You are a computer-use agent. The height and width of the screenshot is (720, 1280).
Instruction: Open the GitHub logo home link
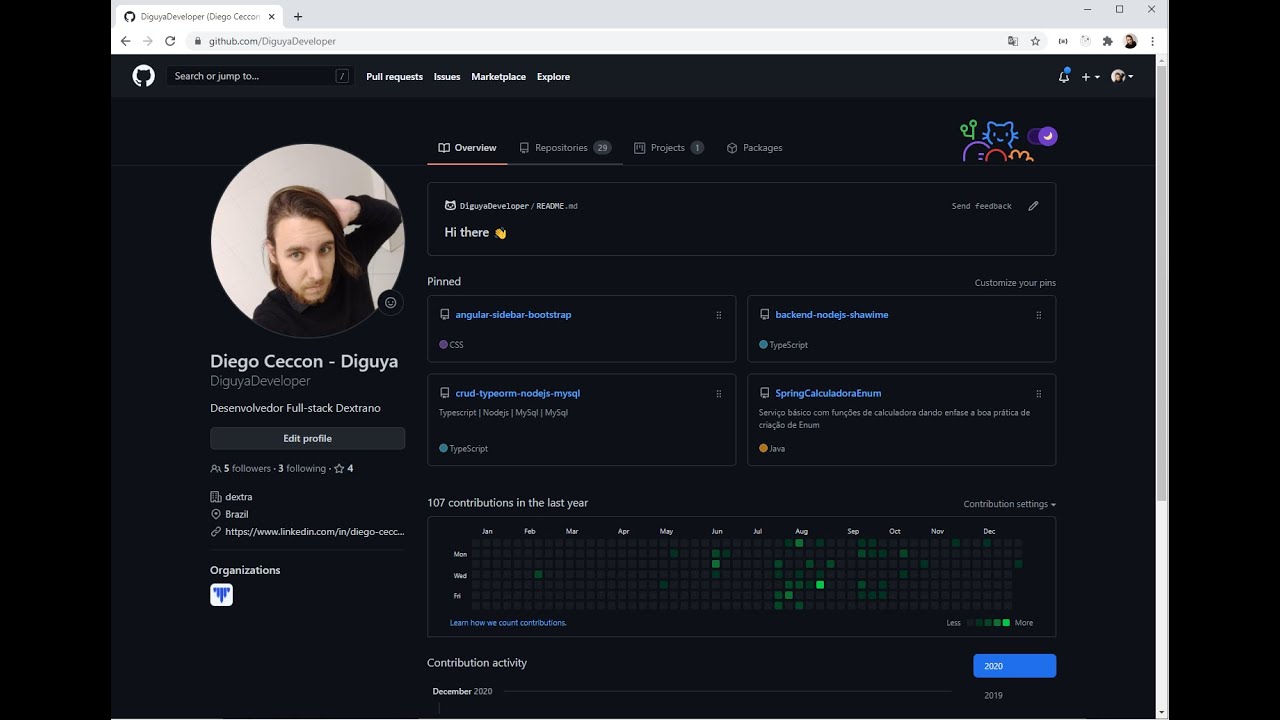[144, 76]
